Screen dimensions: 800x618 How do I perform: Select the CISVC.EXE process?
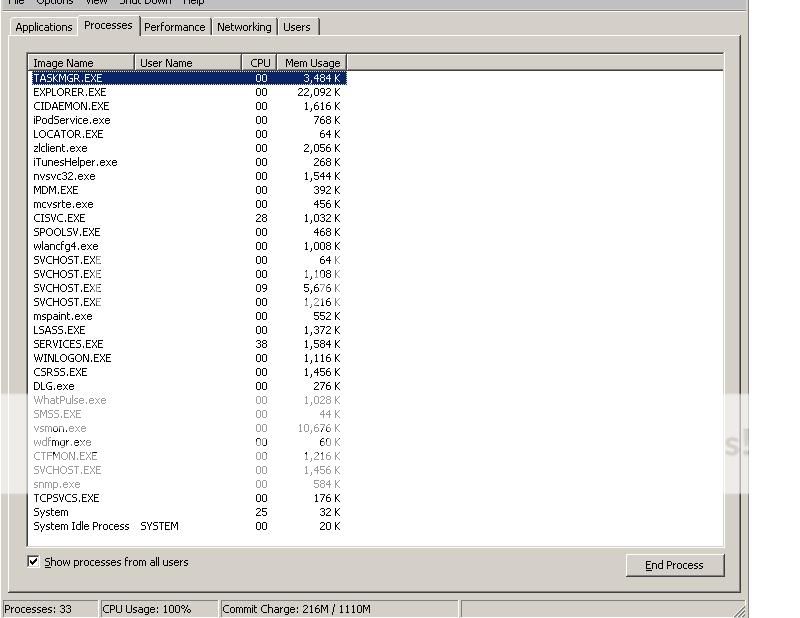coord(59,218)
